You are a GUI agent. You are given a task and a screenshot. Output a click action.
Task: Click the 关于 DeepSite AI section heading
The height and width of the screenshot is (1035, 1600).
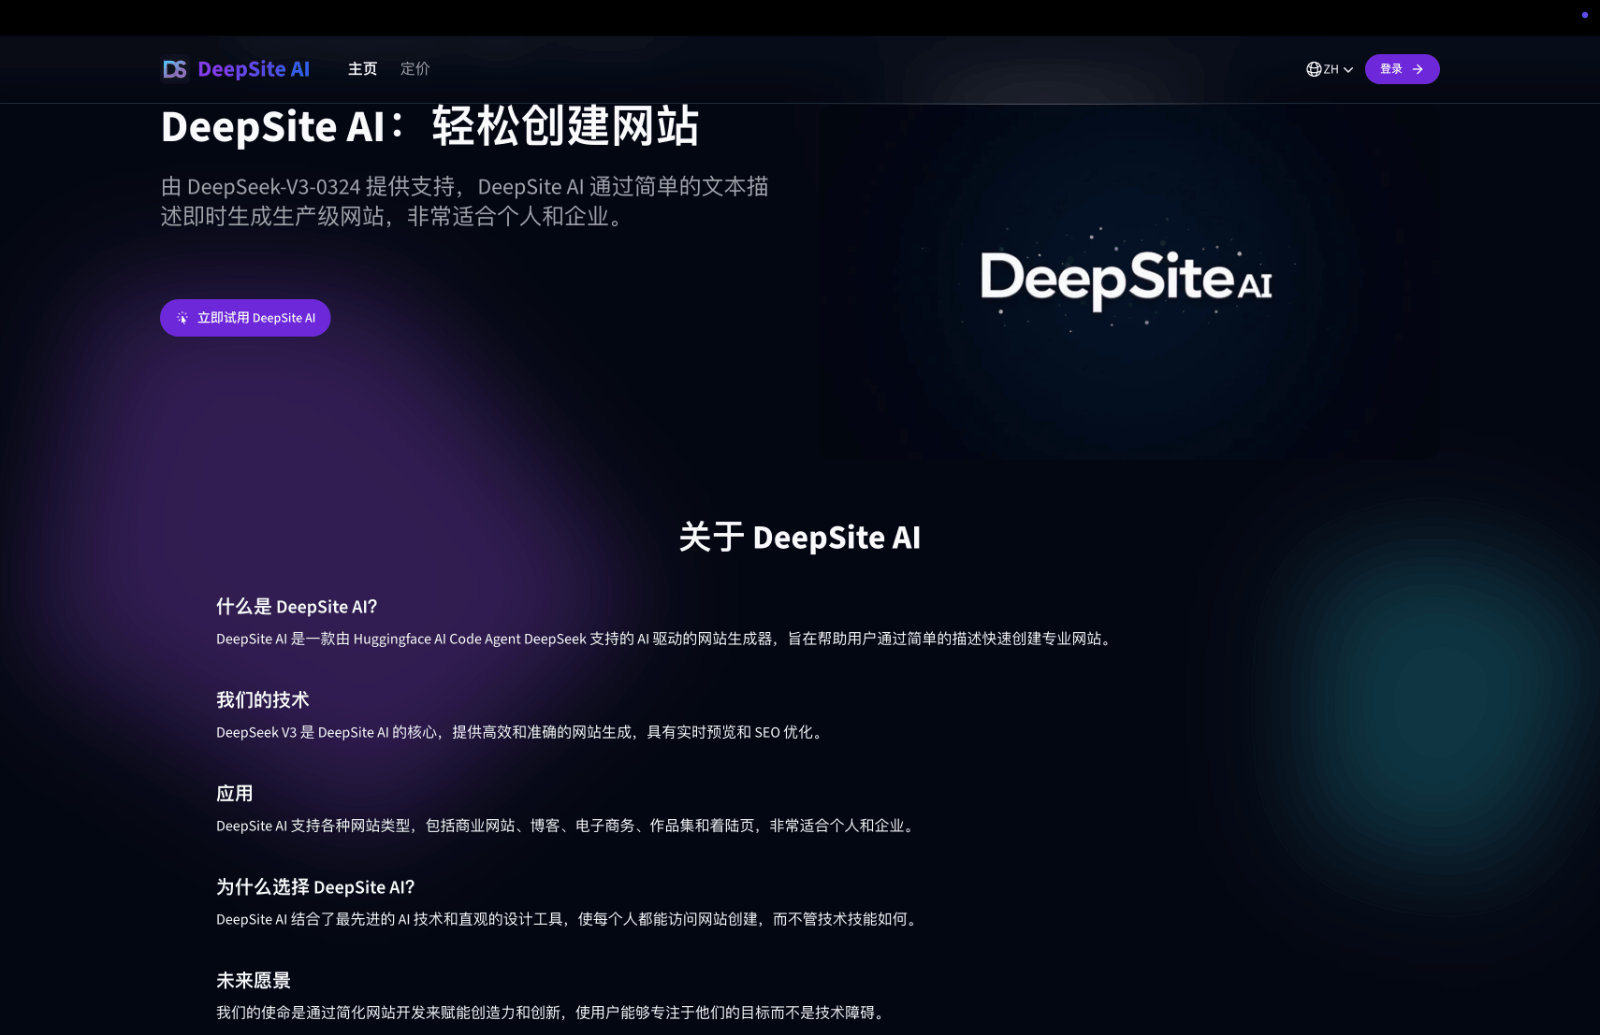click(800, 537)
